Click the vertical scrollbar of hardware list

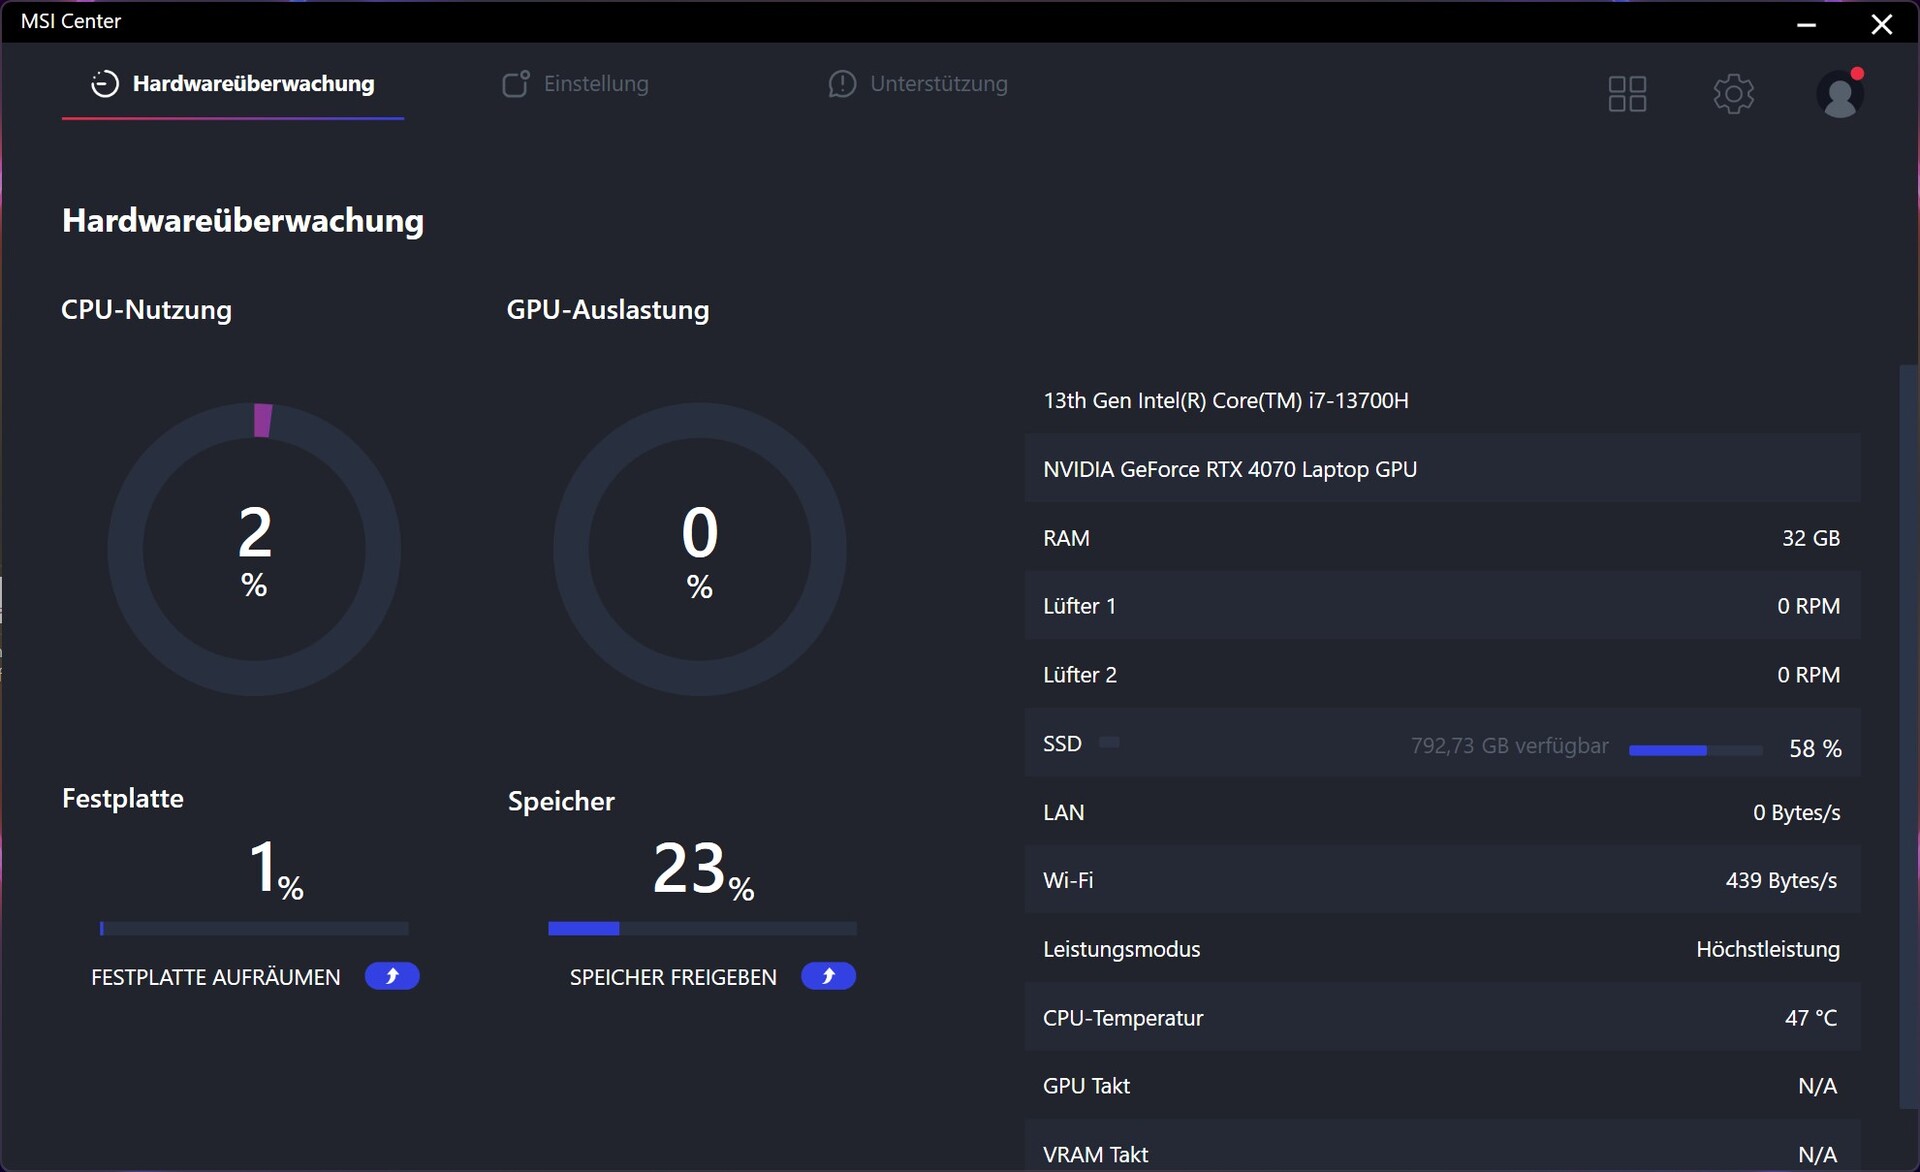pos(1908,736)
